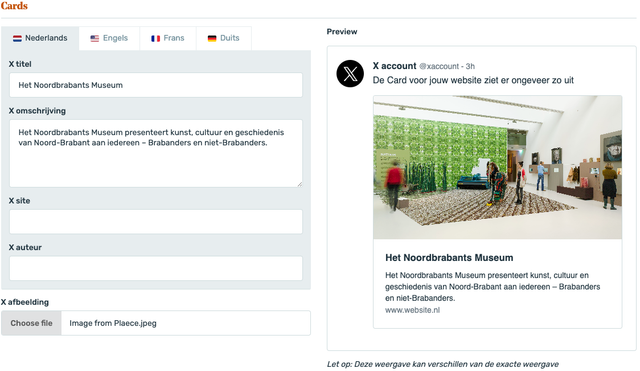Click the Het Noordbrabants Museum card title
This screenshot has width=640, height=371.
[x=449, y=258]
